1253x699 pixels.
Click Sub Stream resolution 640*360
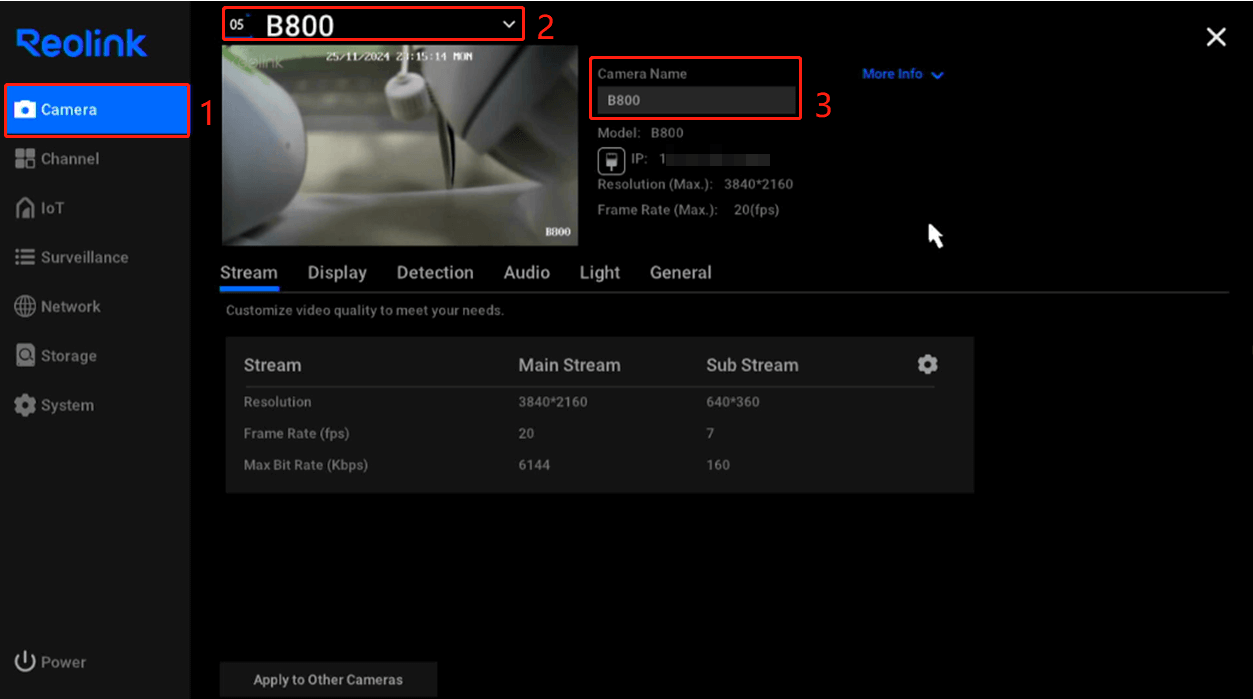735,402
